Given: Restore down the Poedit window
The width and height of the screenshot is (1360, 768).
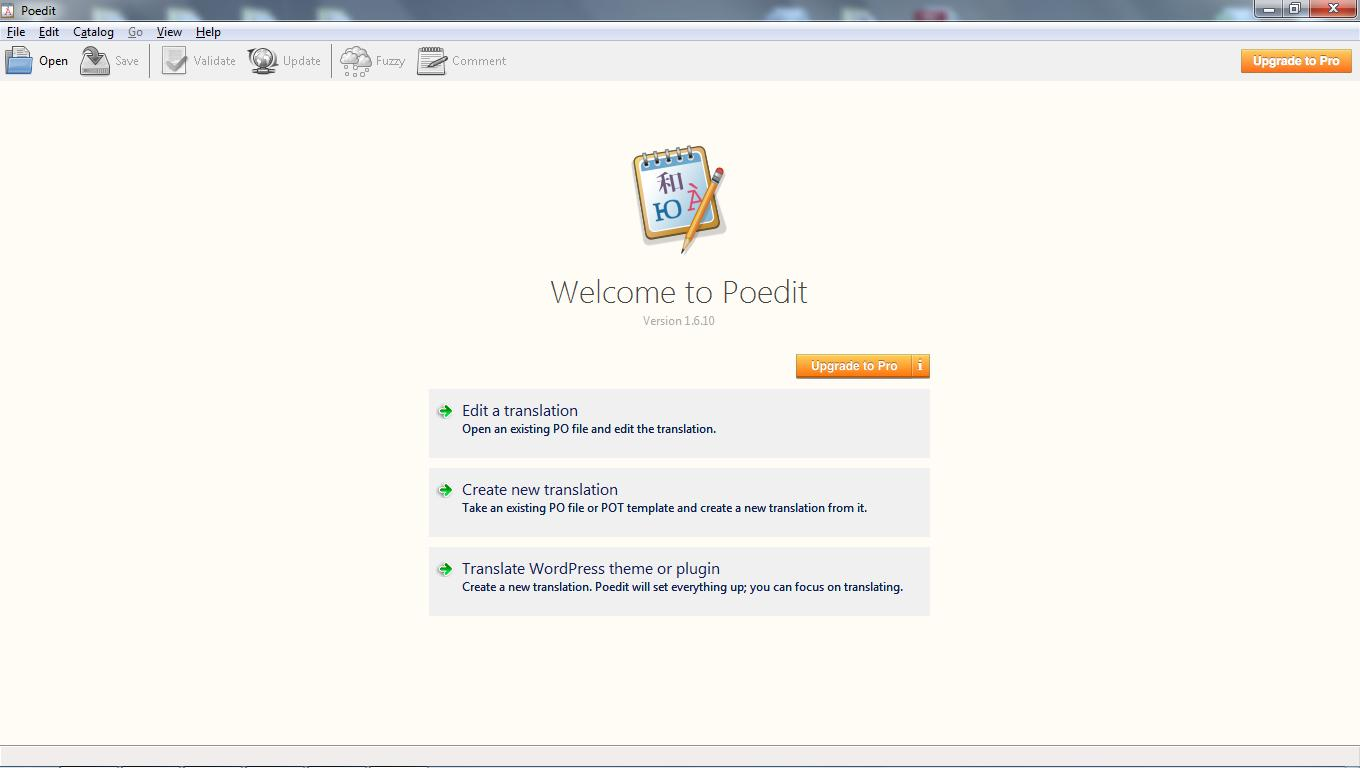Looking at the screenshot, I should (x=1294, y=9).
